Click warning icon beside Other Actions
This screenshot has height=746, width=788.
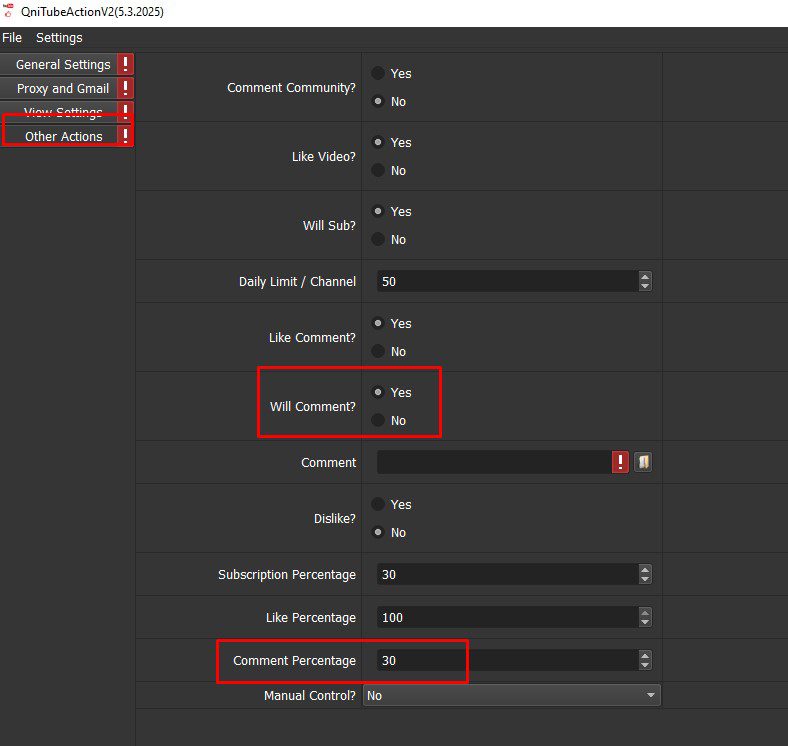pyautogui.click(x=125, y=136)
